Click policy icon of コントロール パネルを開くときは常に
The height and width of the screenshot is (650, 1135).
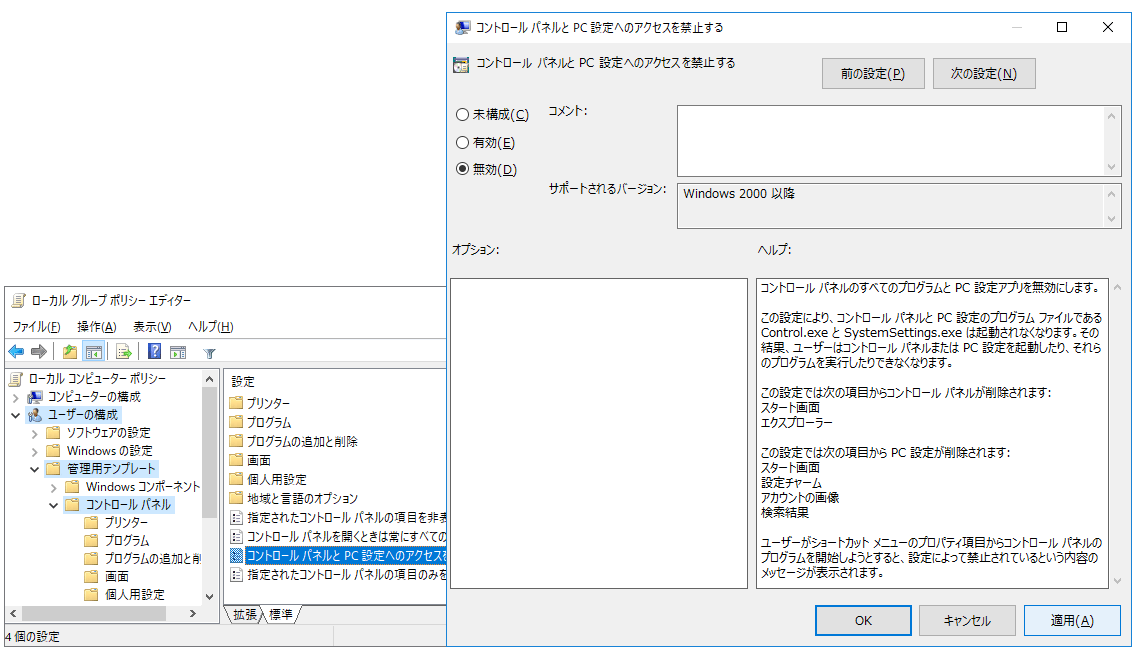(x=236, y=536)
